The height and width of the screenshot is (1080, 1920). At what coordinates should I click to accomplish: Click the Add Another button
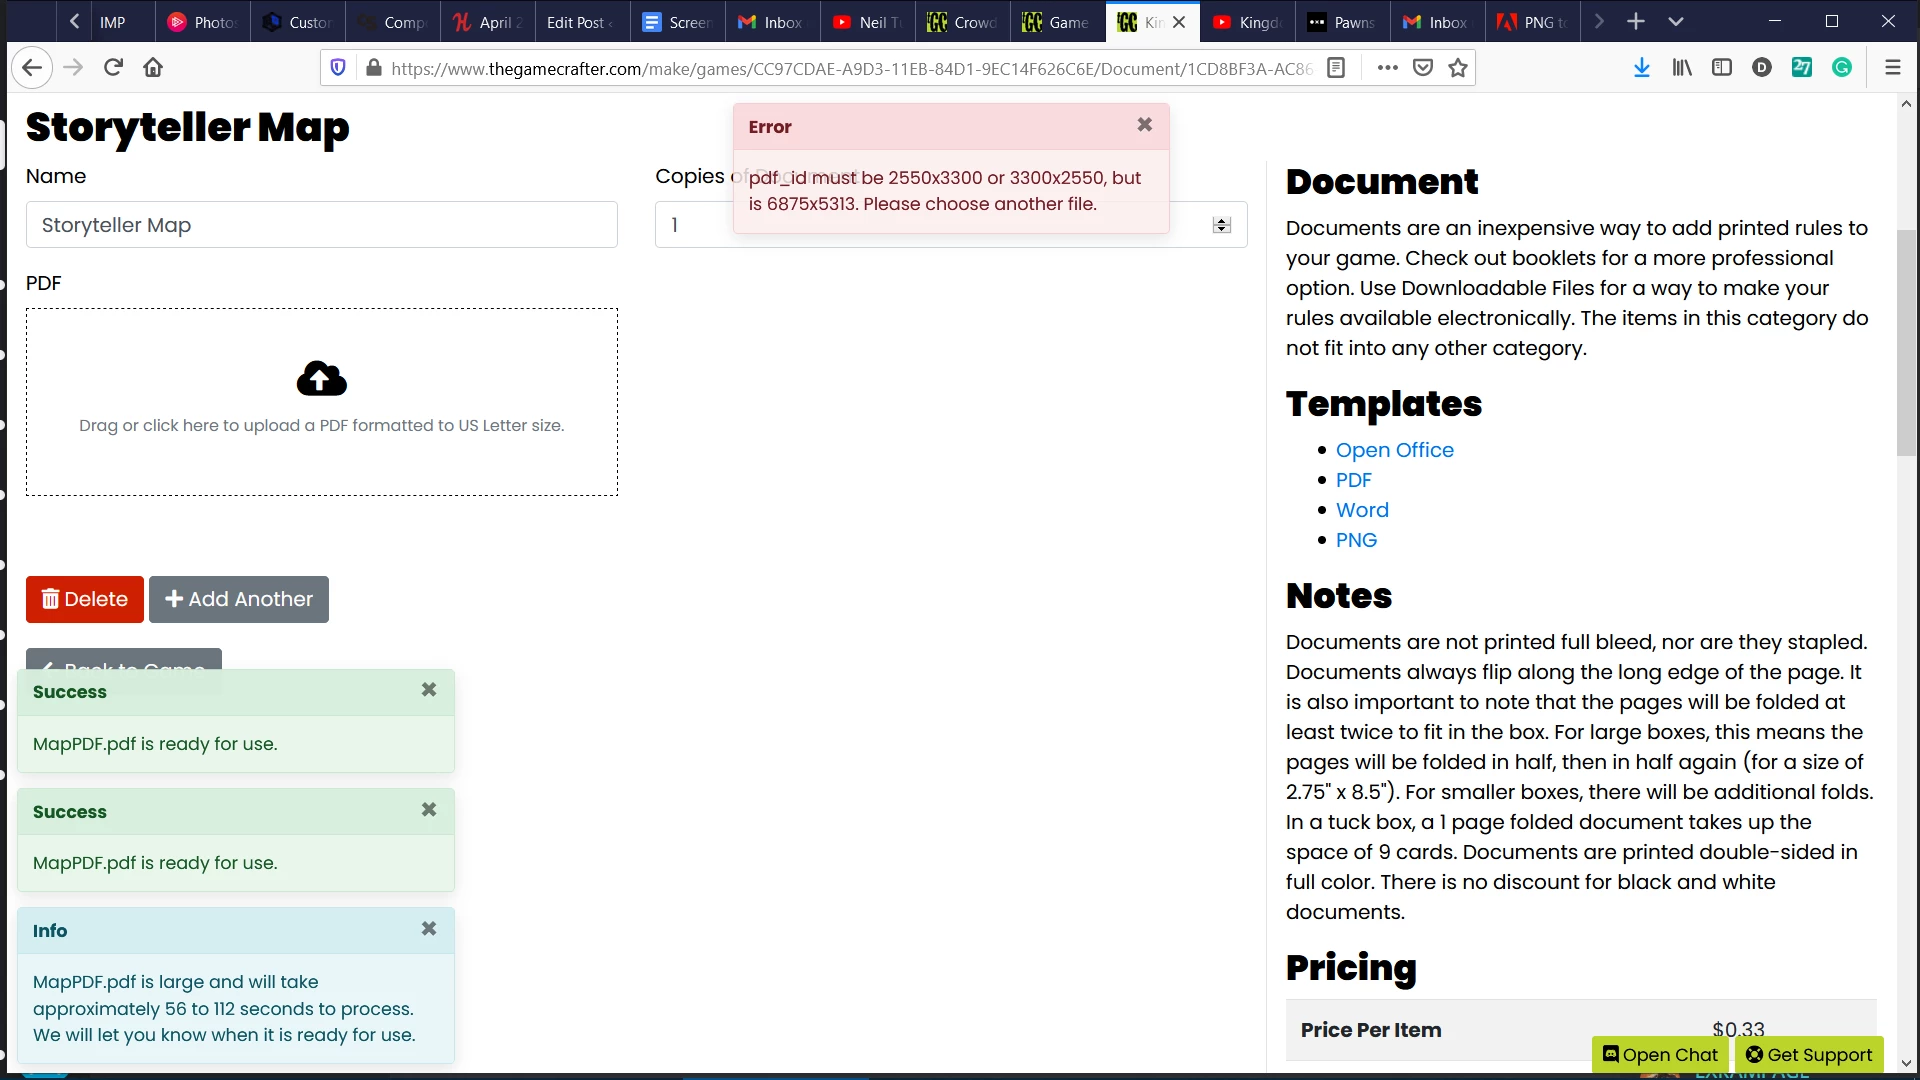(239, 599)
